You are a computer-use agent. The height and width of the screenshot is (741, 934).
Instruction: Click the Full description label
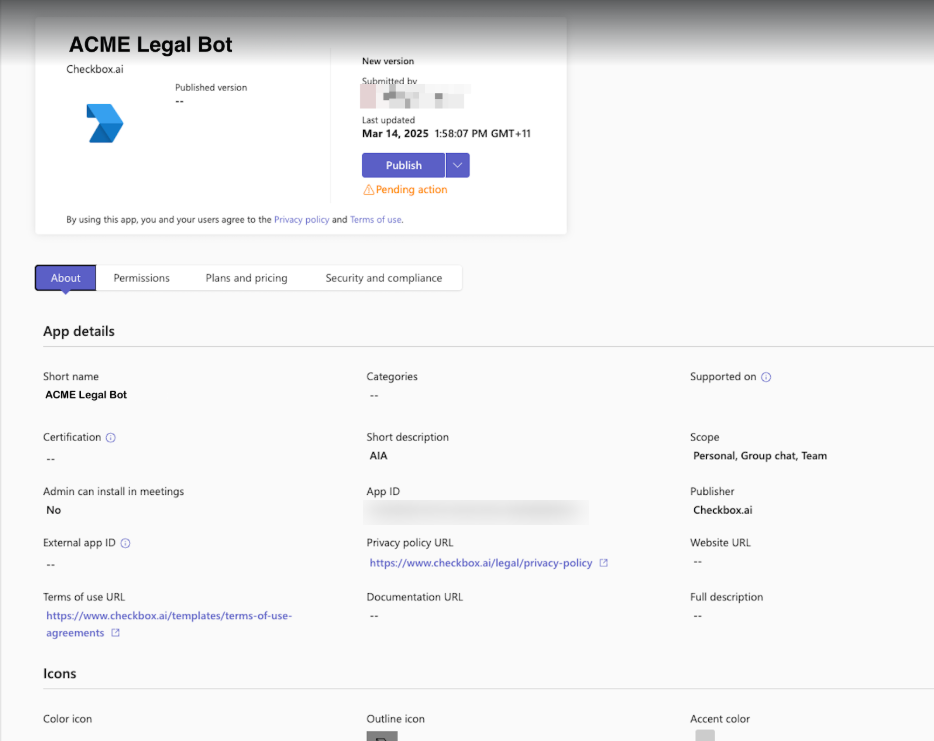point(726,597)
